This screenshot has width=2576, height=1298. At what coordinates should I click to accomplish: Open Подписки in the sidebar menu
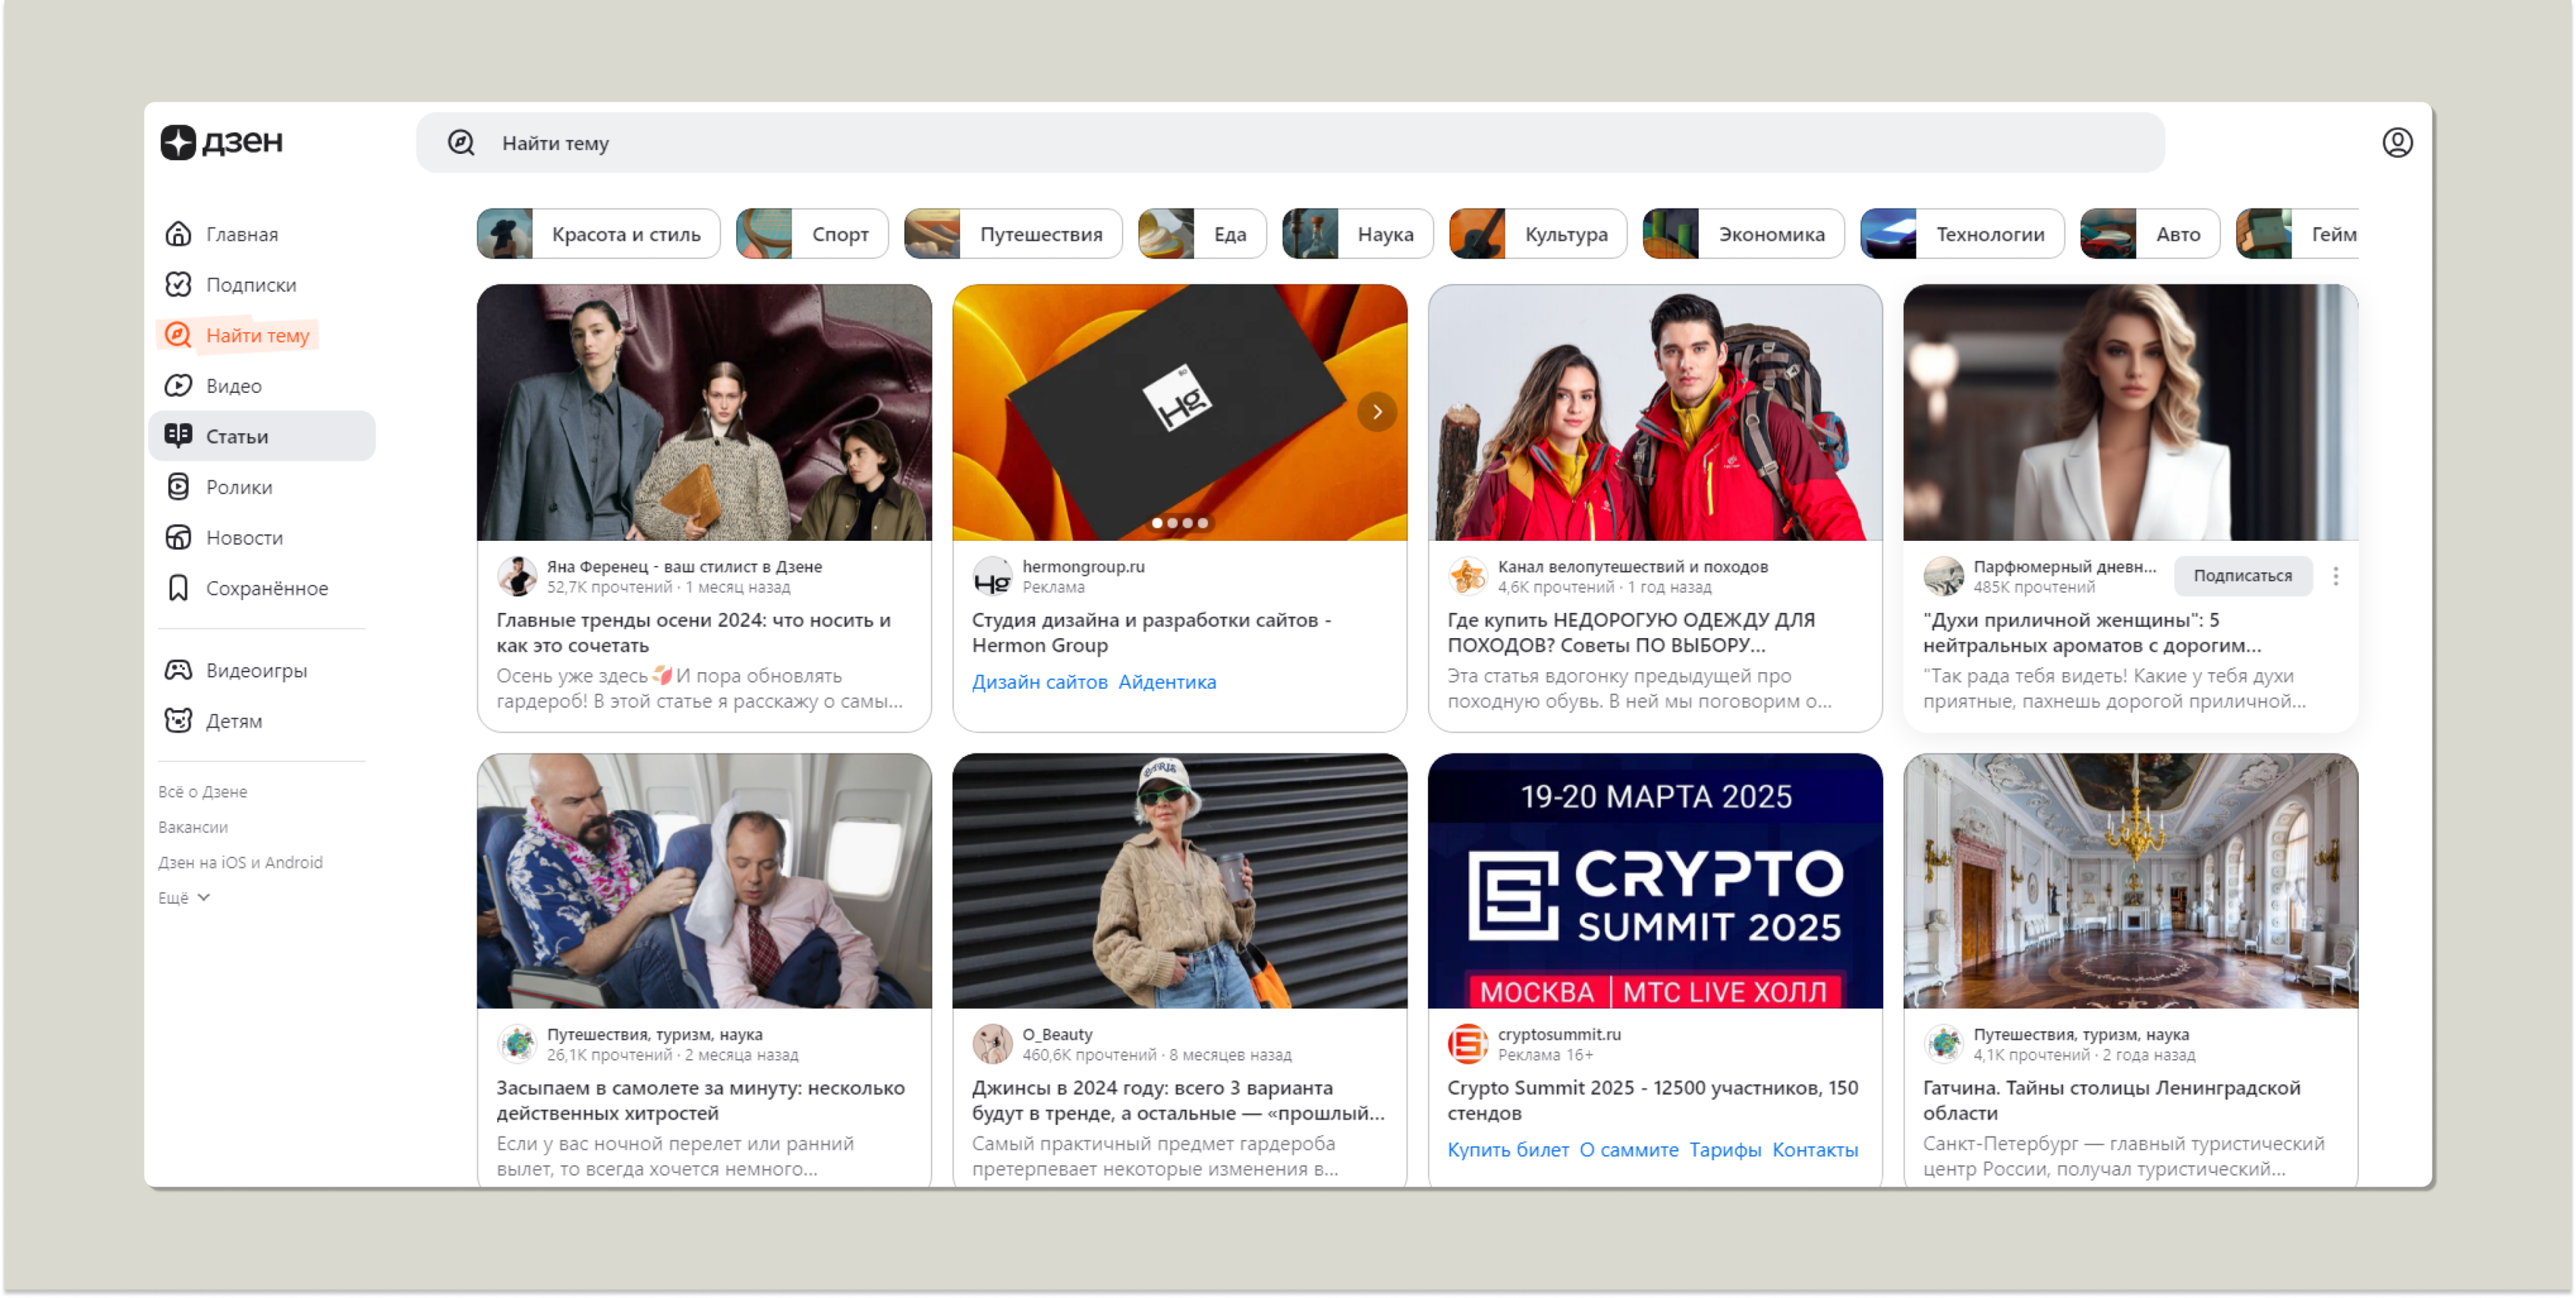pos(262,285)
